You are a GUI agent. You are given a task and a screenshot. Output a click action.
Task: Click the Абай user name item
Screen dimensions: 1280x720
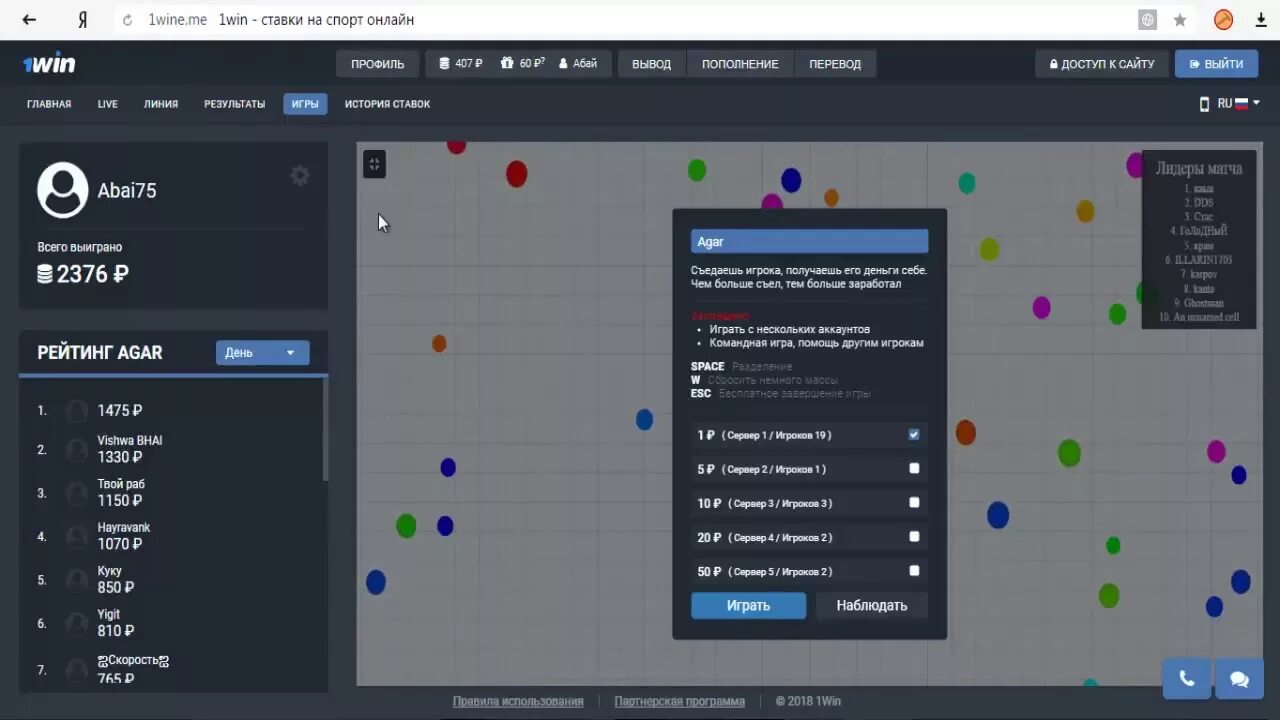(578, 64)
